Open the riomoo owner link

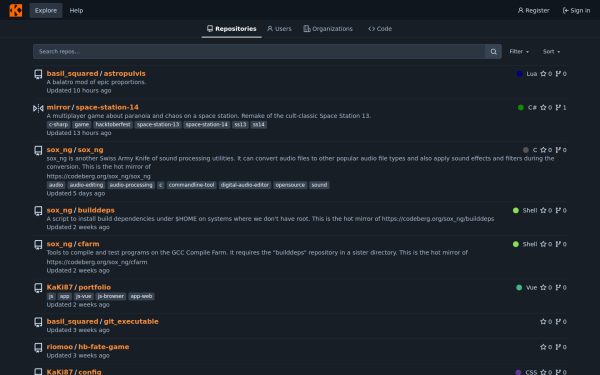click(x=60, y=347)
